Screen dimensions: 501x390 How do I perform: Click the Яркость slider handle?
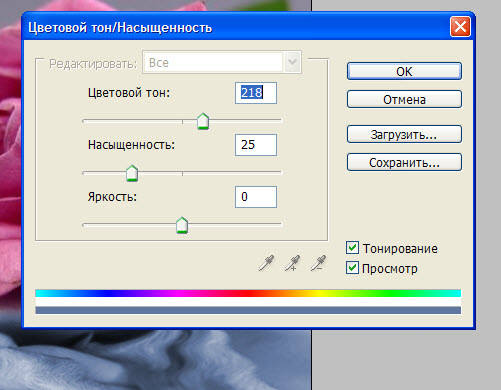tap(182, 225)
